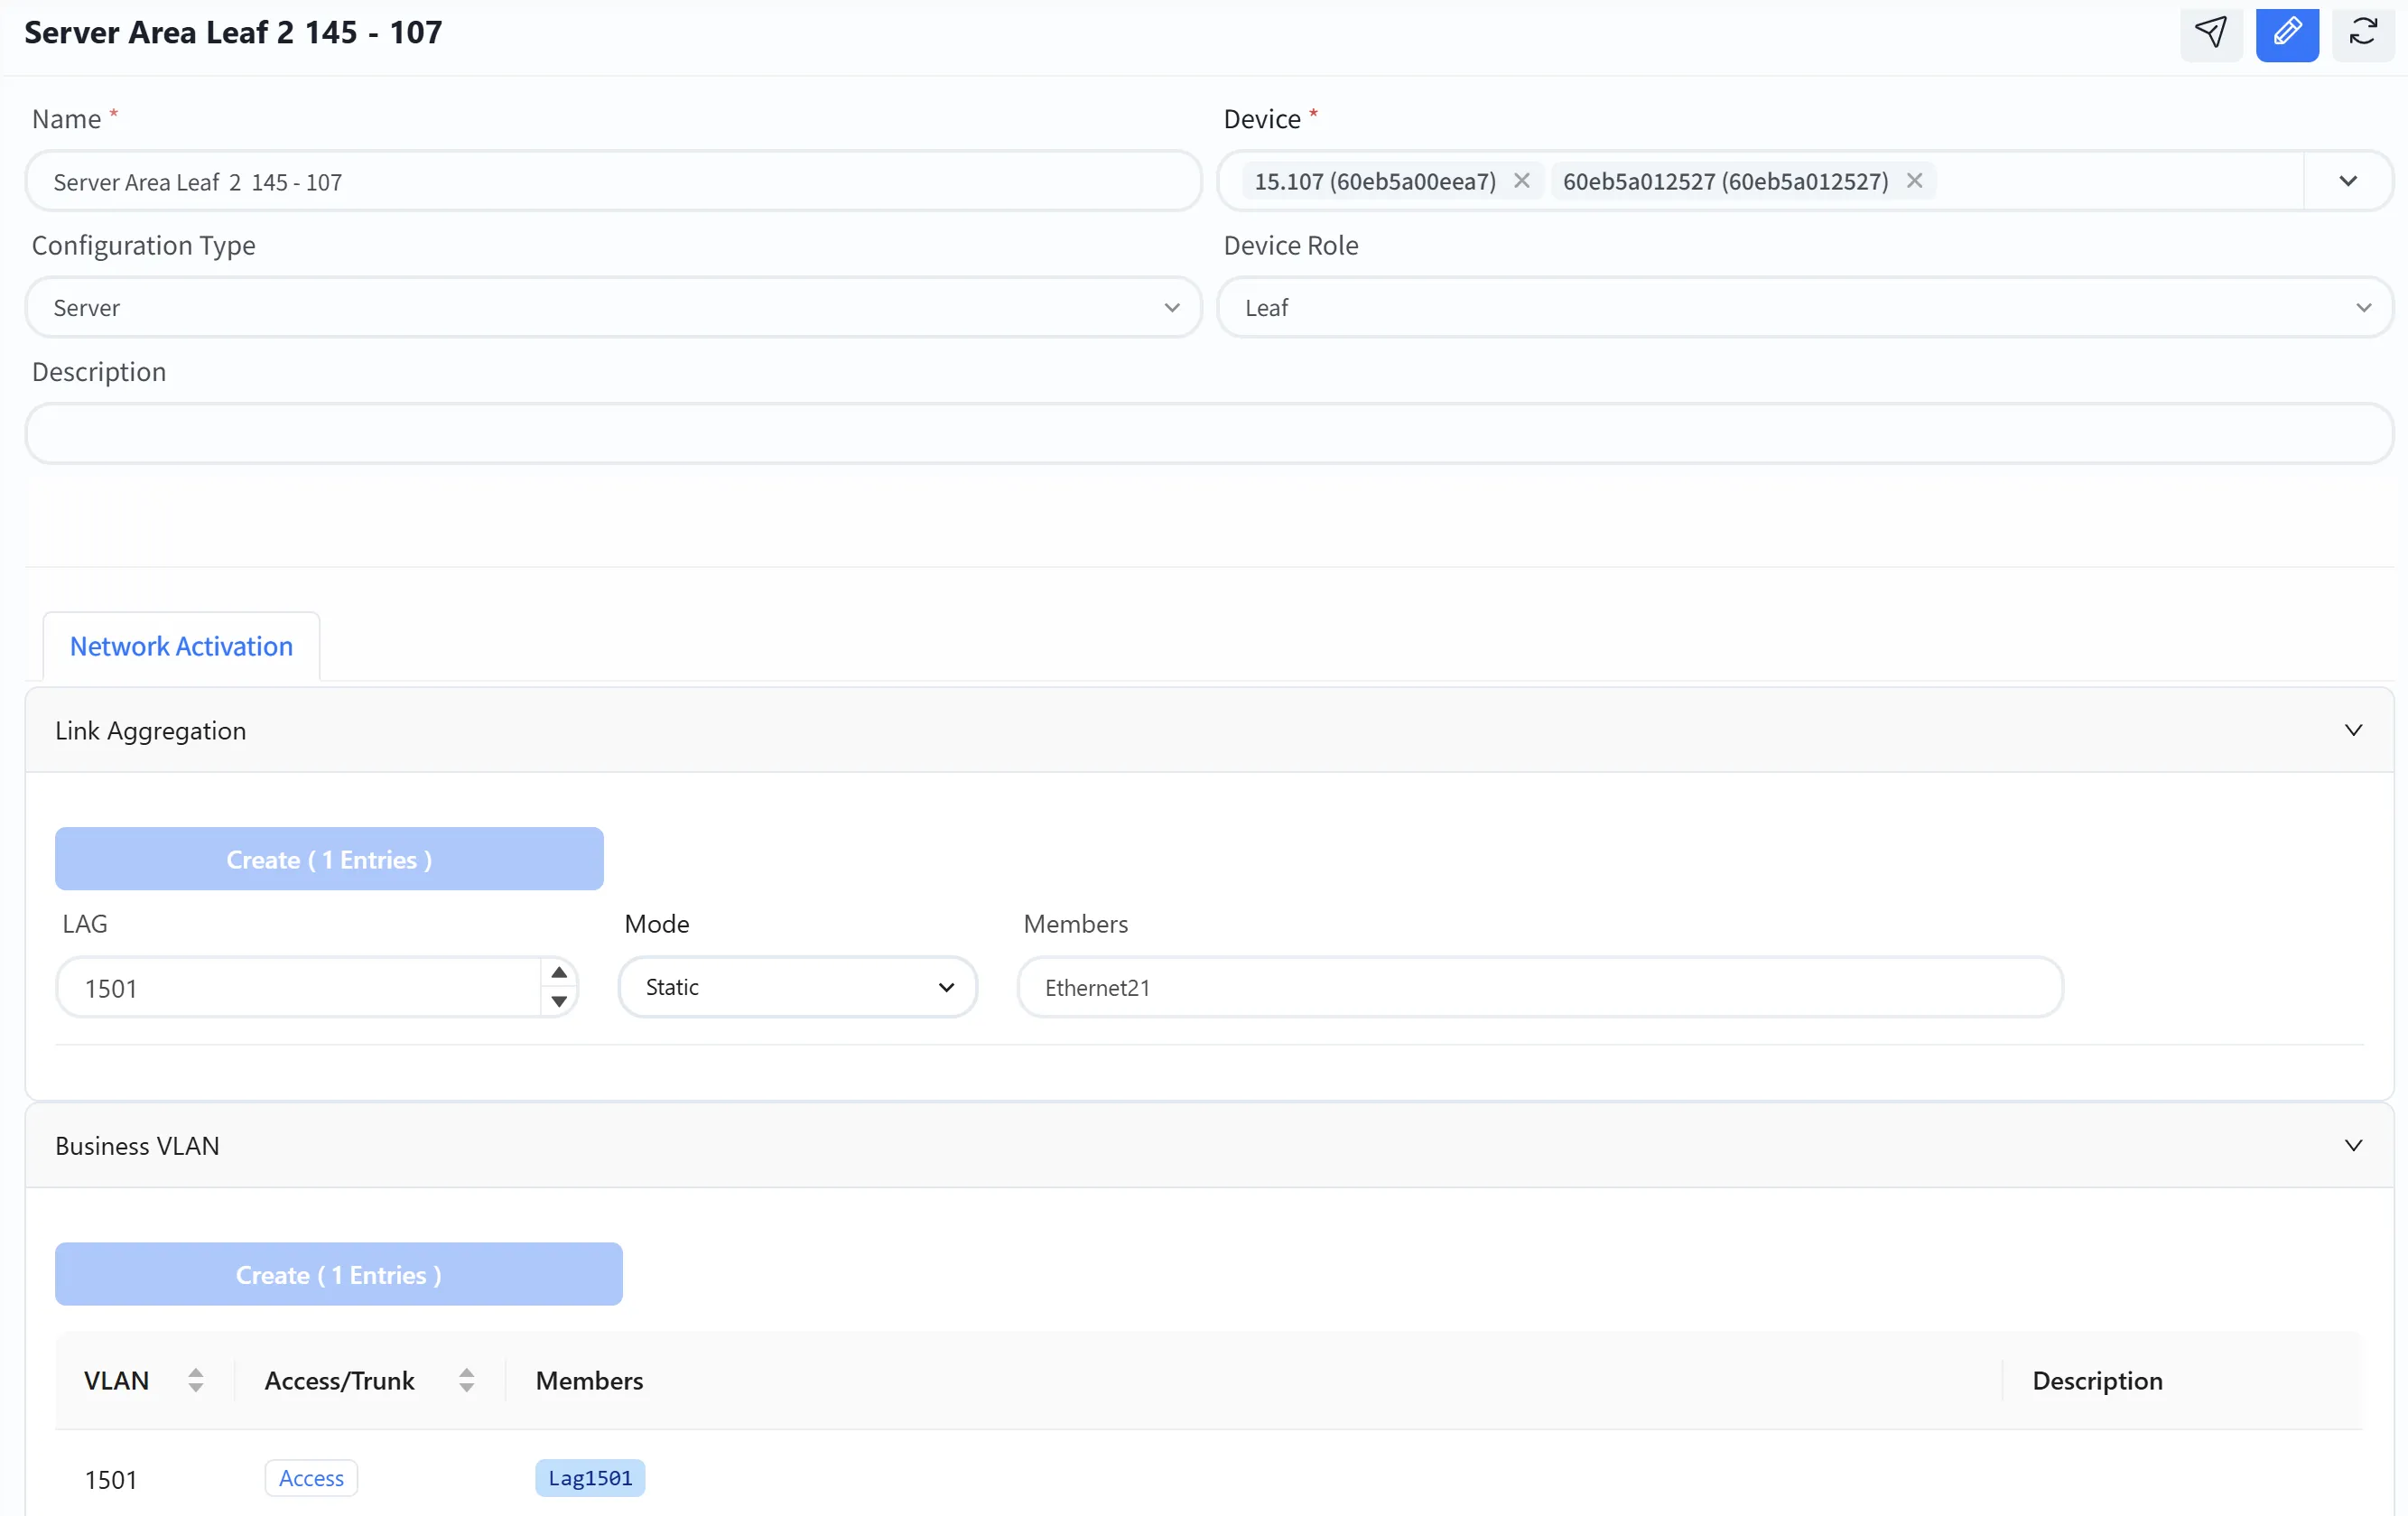Image resolution: width=2408 pixels, height=1516 pixels.
Task: Click the refresh arrows icon
Action: pyautogui.click(x=2363, y=33)
